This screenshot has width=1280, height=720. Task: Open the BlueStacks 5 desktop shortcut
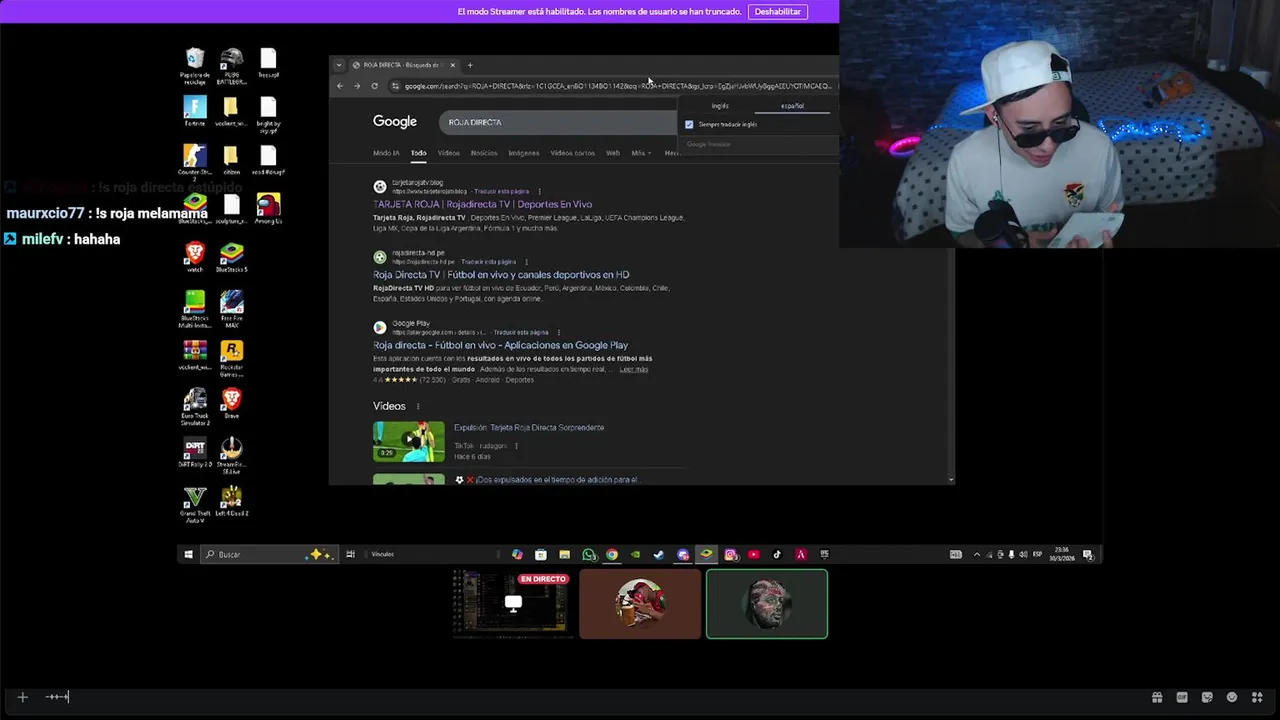[232, 257]
